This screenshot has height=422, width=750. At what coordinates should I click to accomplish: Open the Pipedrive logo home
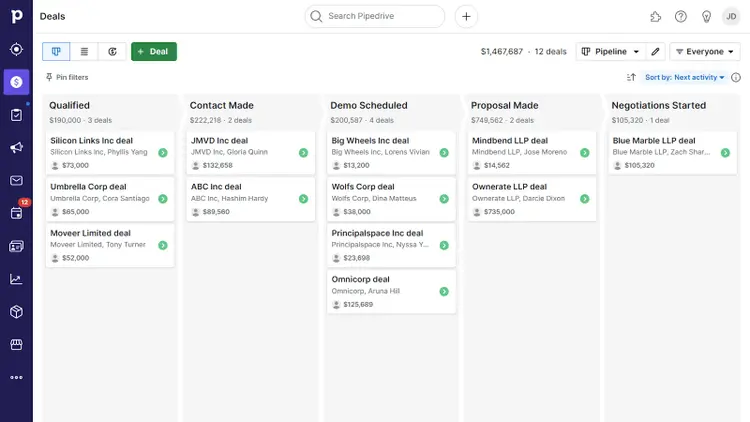tap(16, 16)
